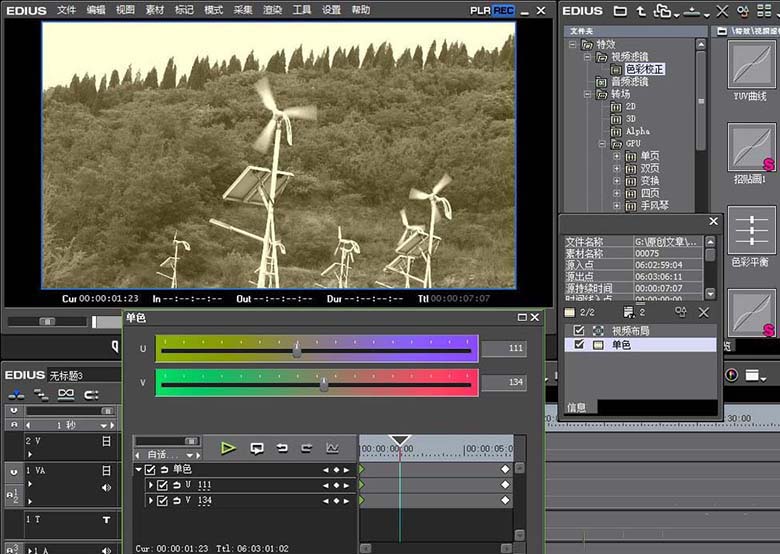Select the 色彩校正 folder in effects tree

coord(644,69)
